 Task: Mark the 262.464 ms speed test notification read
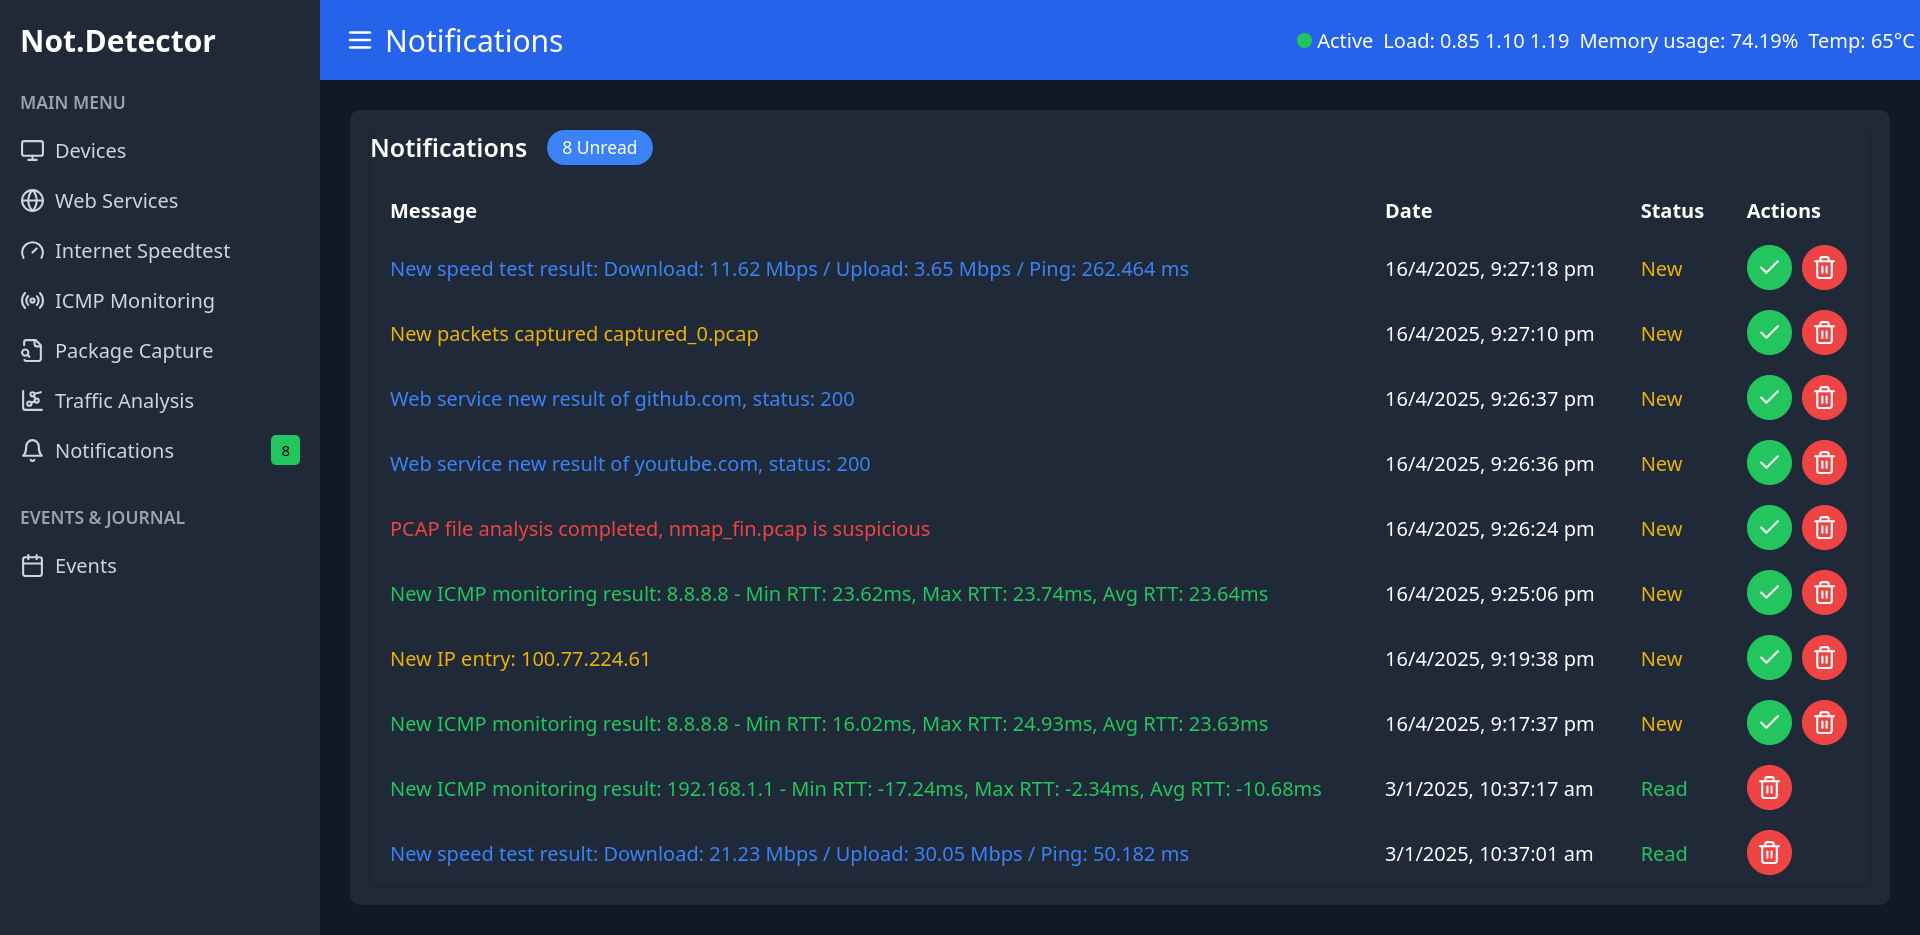click(x=1769, y=268)
